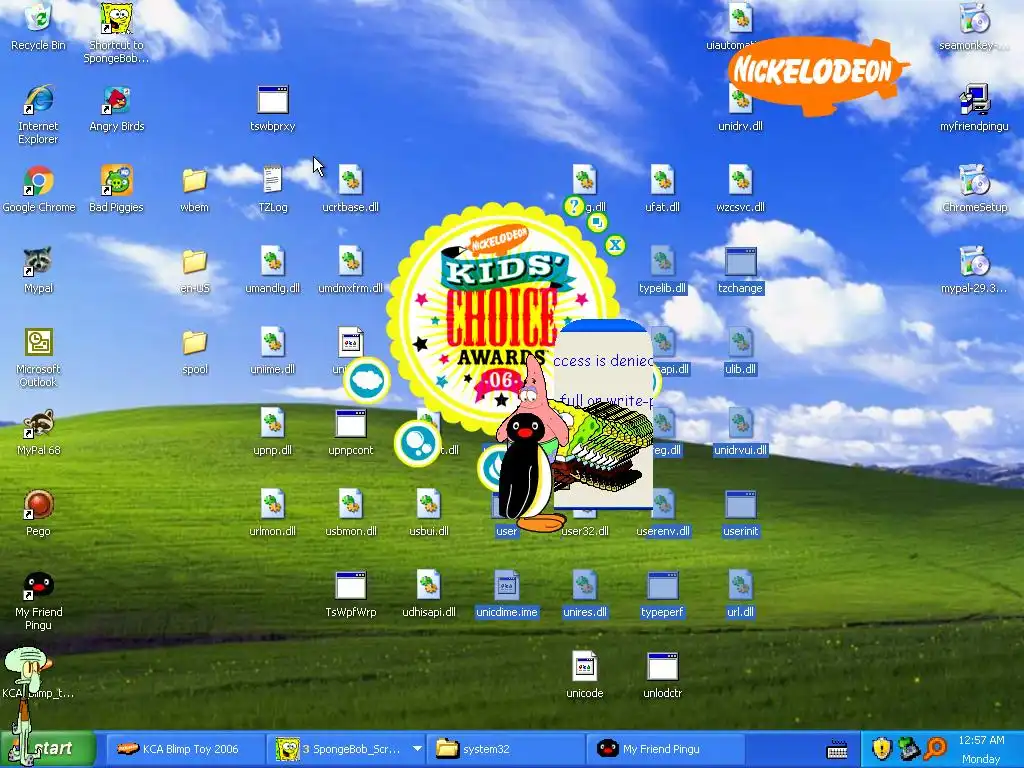Select the Bad Piggies icon
The width and height of the screenshot is (1024, 768).
click(x=116, y=189)
